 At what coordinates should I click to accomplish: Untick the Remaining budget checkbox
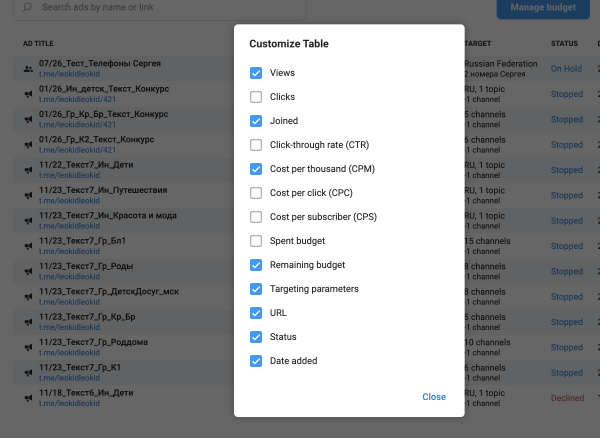[x=256, y=265]
